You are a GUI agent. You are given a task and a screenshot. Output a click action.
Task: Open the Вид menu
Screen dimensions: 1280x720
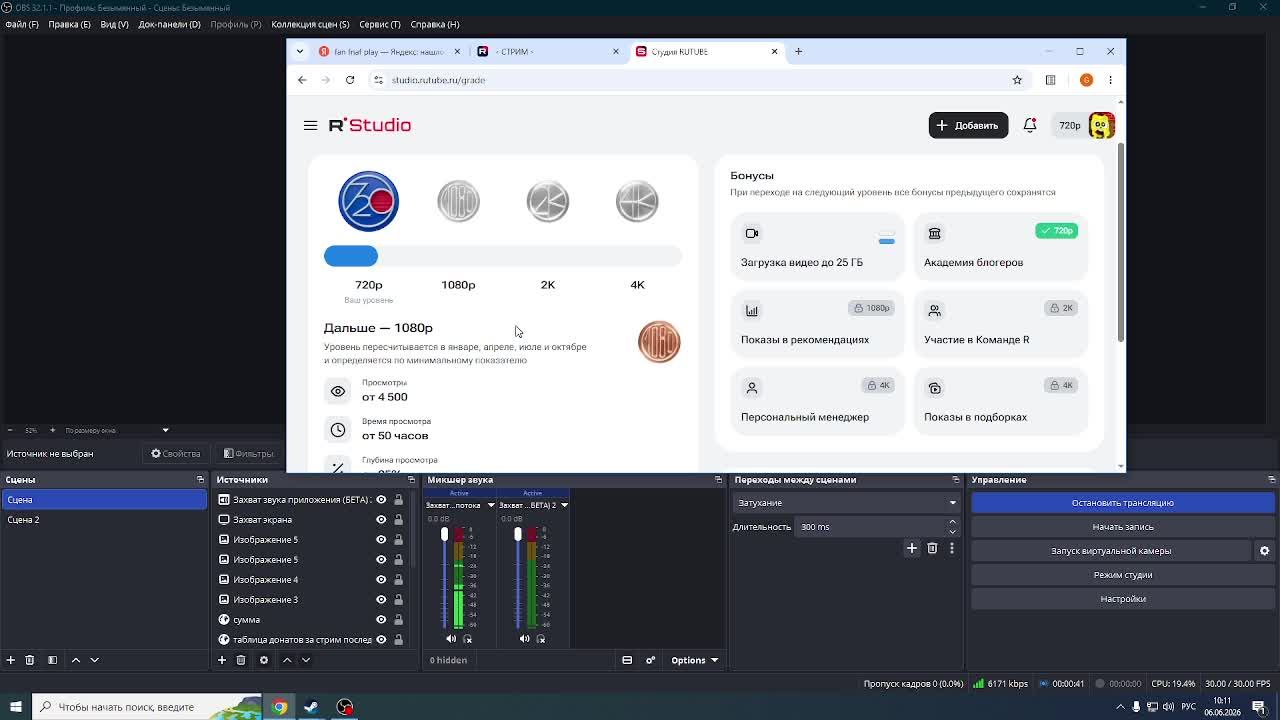click(114, 24)
